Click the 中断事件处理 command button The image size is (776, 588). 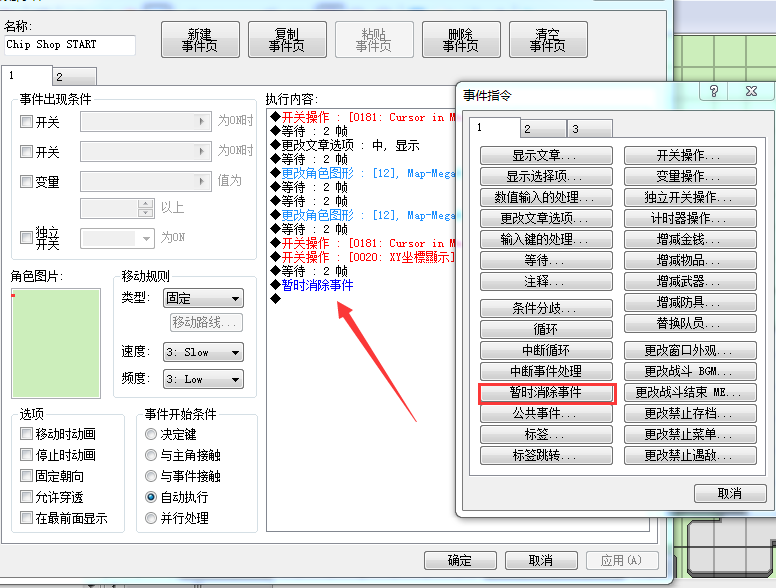tap(546, 371)
